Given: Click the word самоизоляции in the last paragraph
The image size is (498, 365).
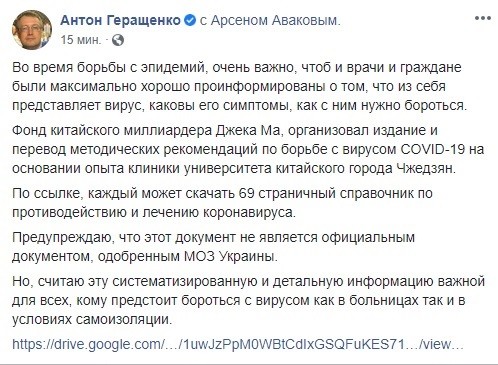Looking at the screenshot, I should (124, 320).
